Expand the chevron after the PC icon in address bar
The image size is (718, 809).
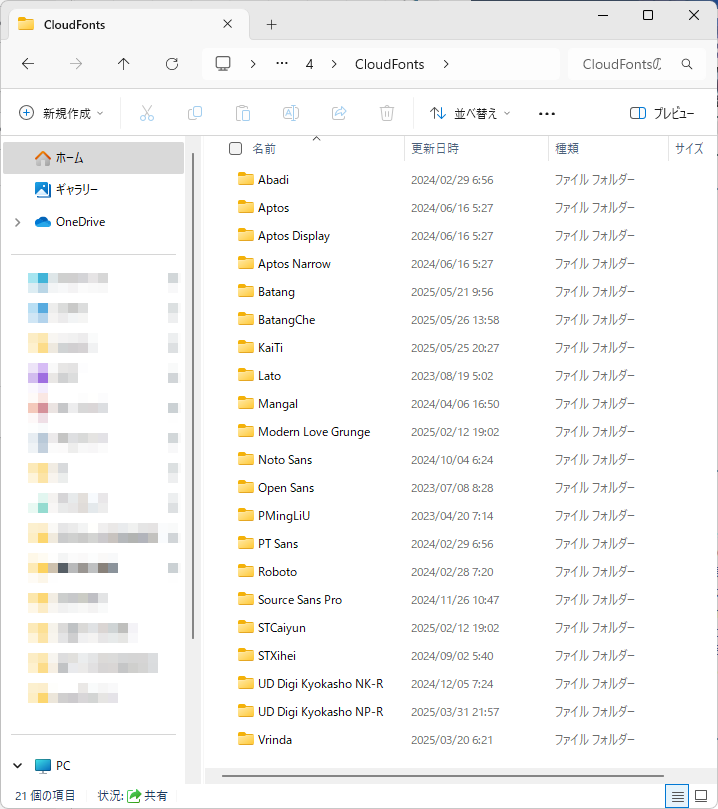click(253, 64)
